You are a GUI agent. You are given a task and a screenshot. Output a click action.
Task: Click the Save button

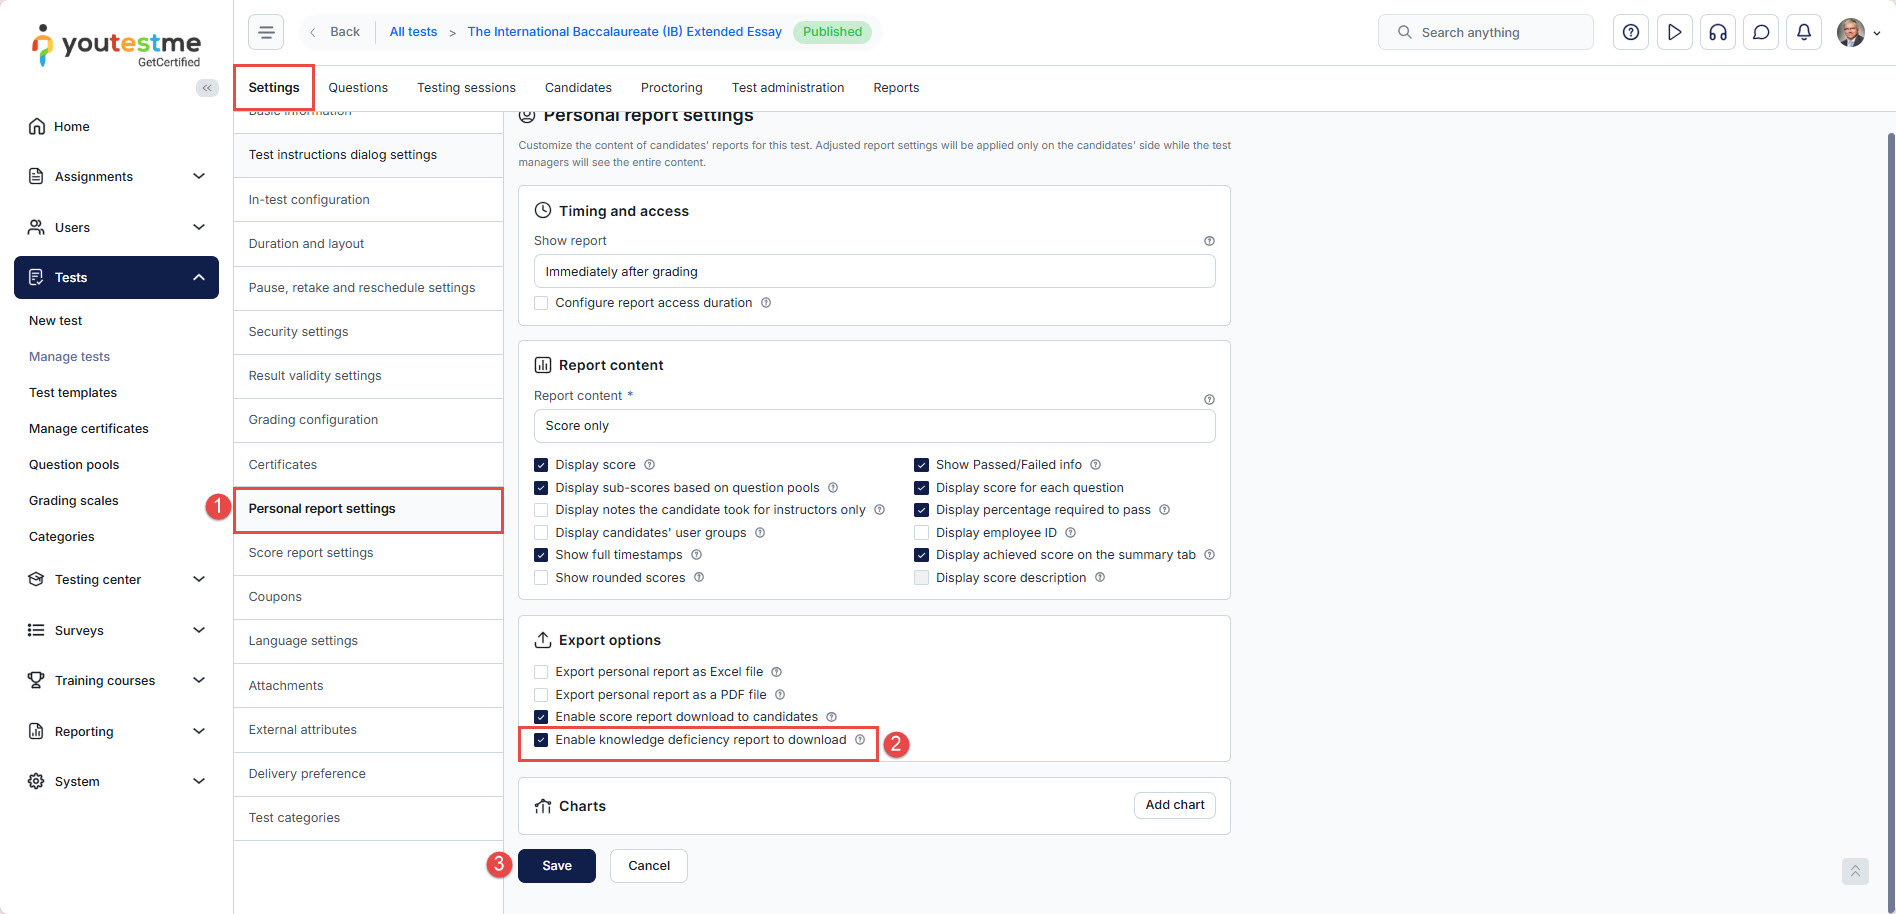(557, 866)
